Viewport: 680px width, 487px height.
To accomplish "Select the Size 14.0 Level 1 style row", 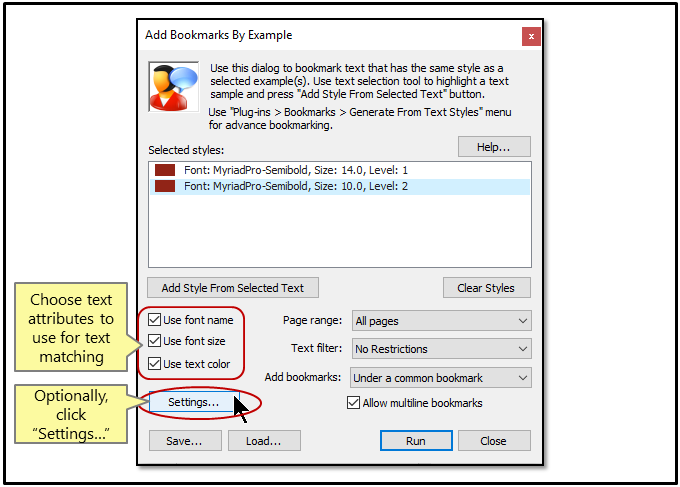I will point(340,170).
